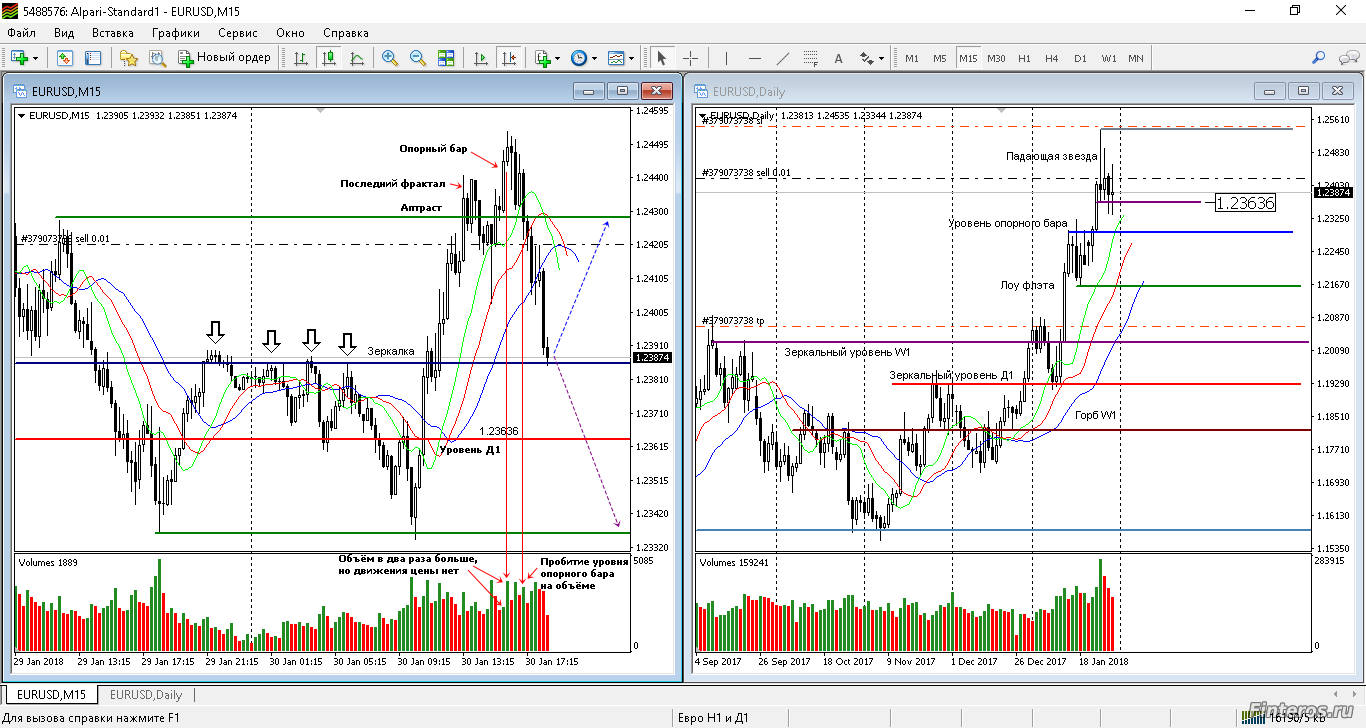Image resolution: width=1366 pixels, height=728 pixels.
Task: Zoom out on the chart
Action: [418, 58]
